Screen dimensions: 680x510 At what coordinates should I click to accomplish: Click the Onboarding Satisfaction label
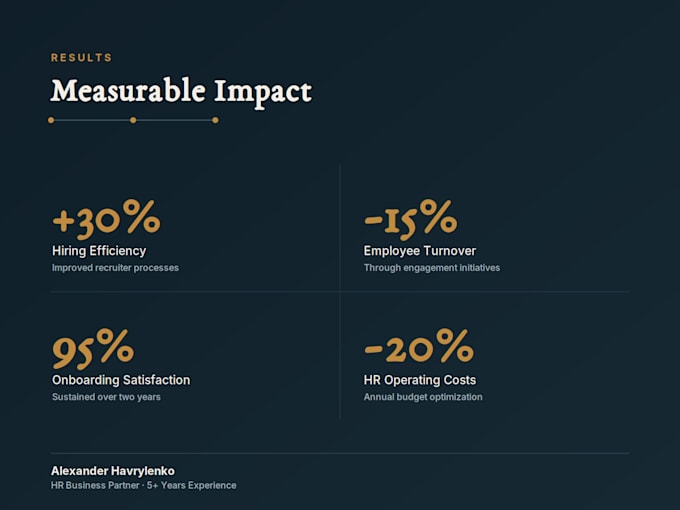(x=121, y=380)
